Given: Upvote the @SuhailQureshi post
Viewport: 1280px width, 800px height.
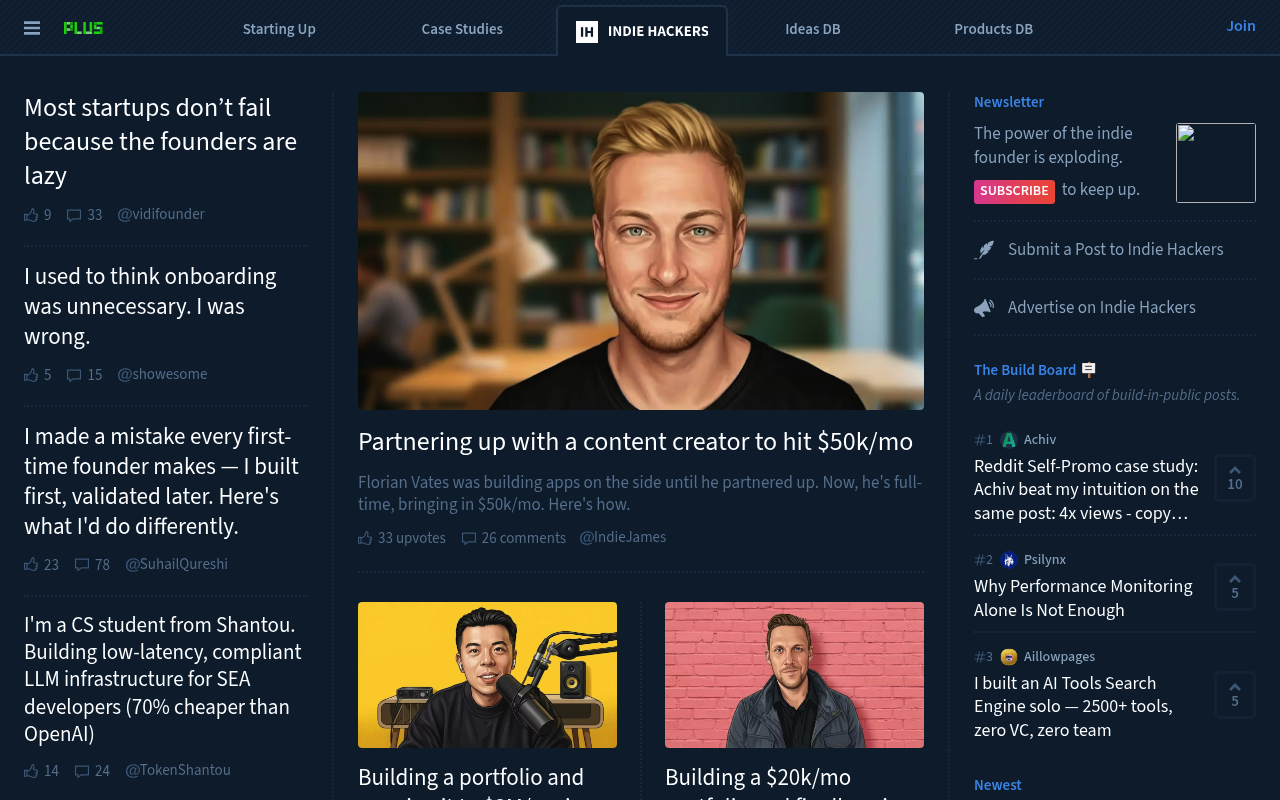Looking at the screenshot, I should tap(31, 565).
